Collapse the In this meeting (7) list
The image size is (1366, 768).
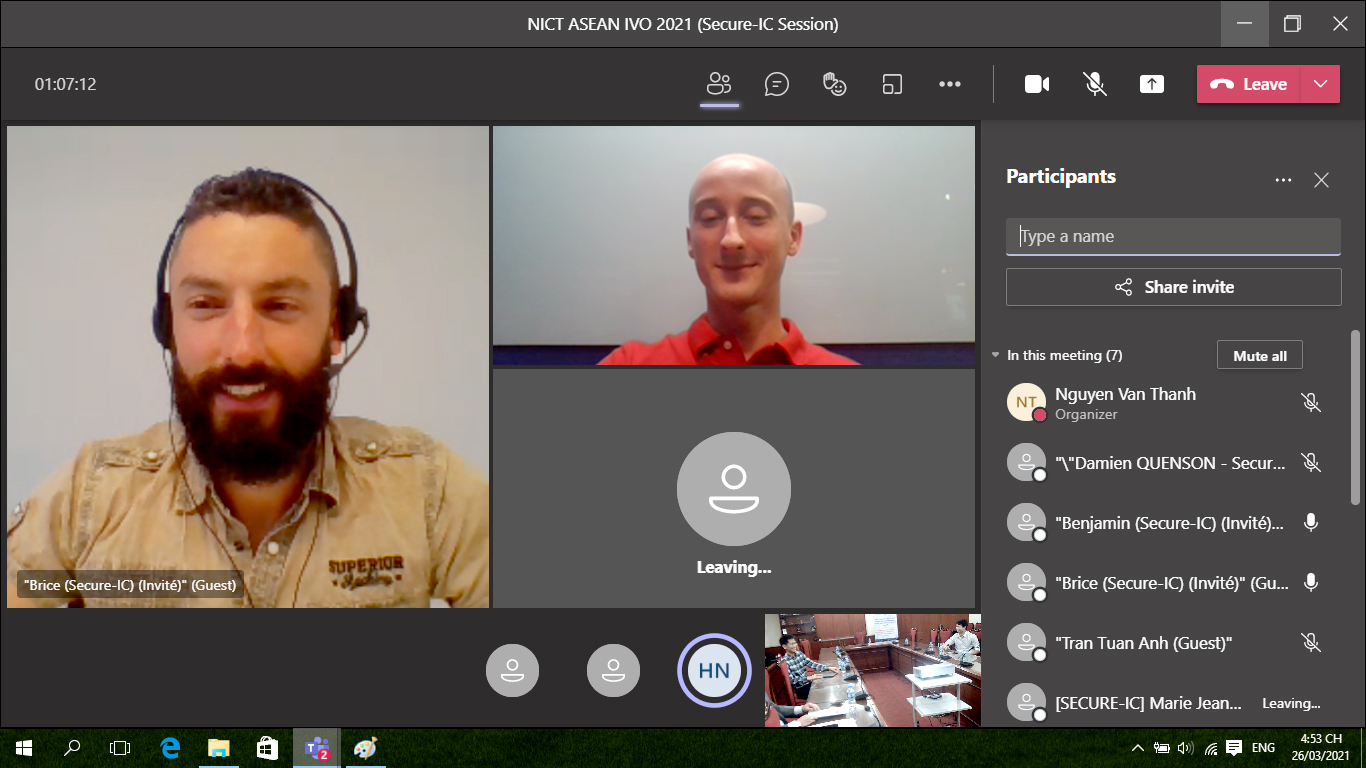point(996,355)
